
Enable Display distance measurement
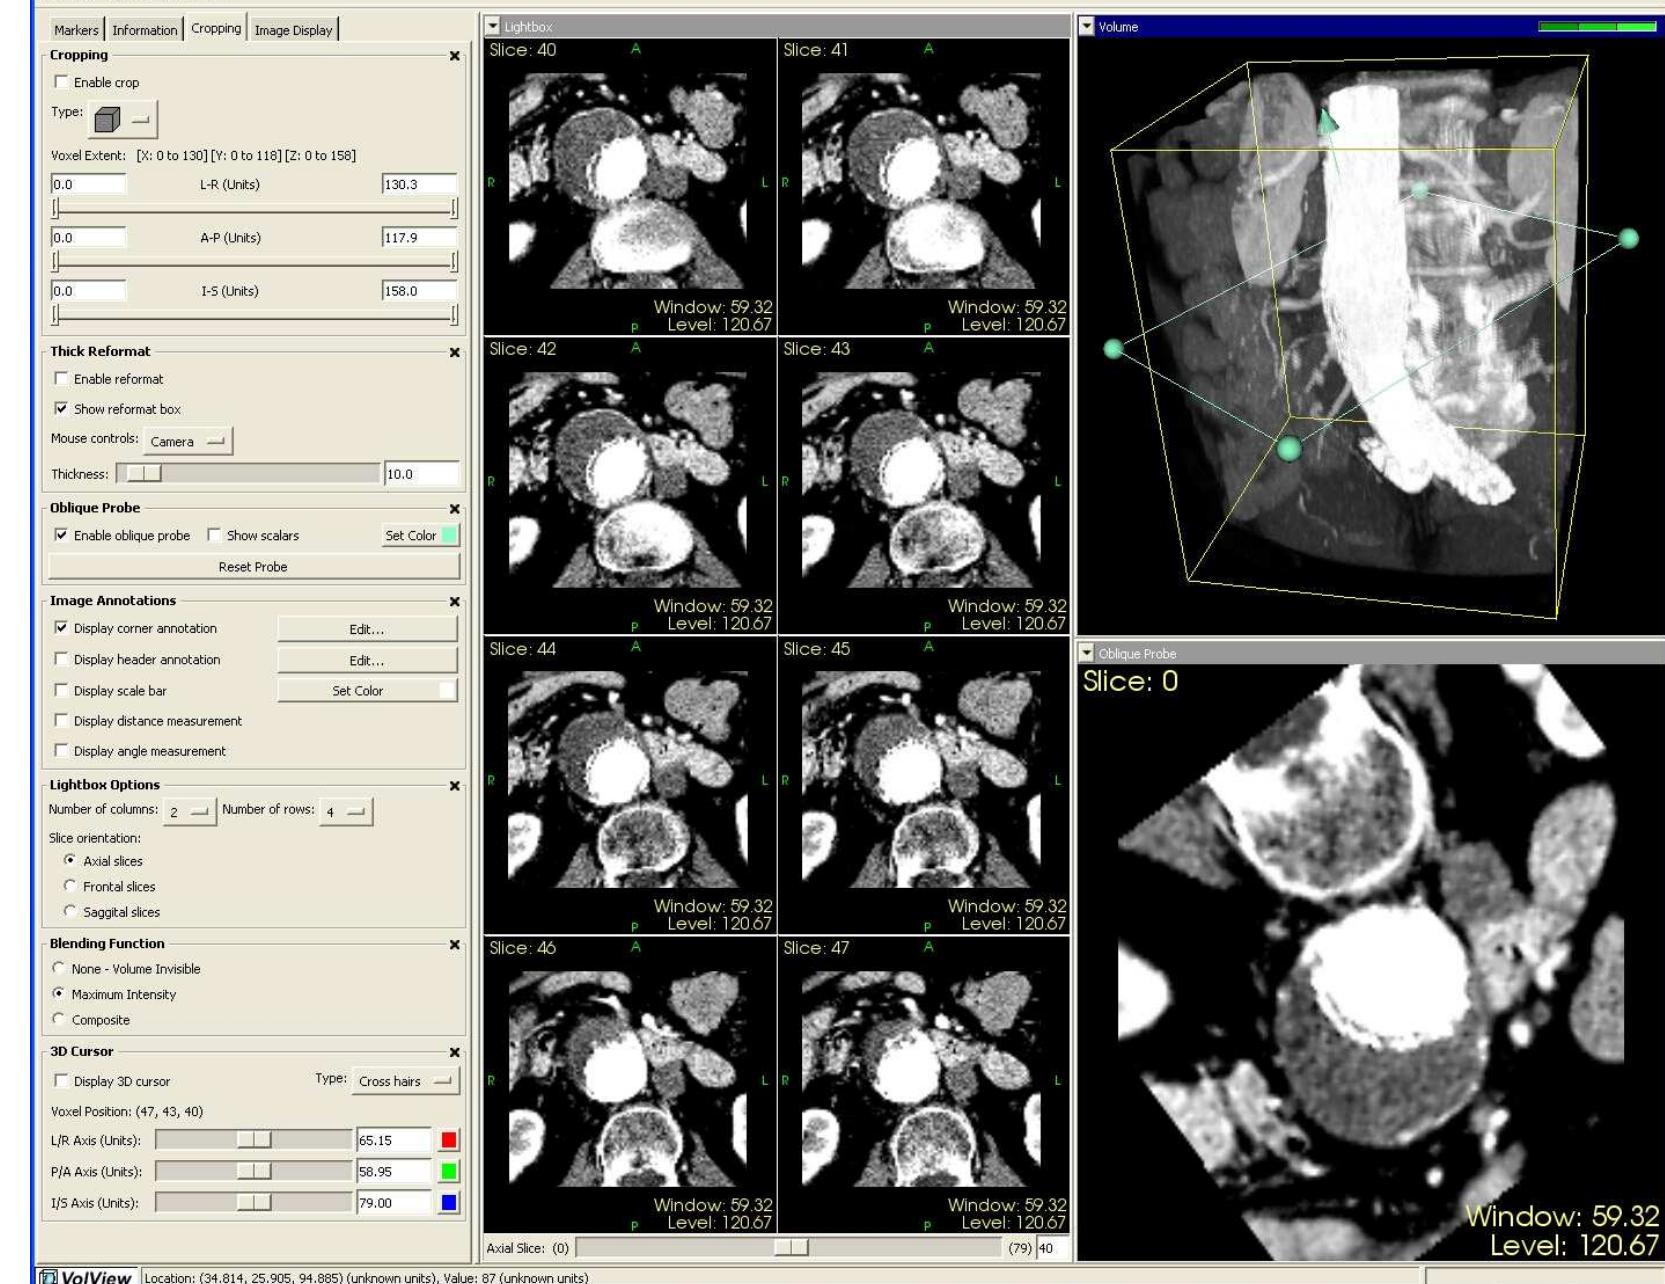click(61, 720)
